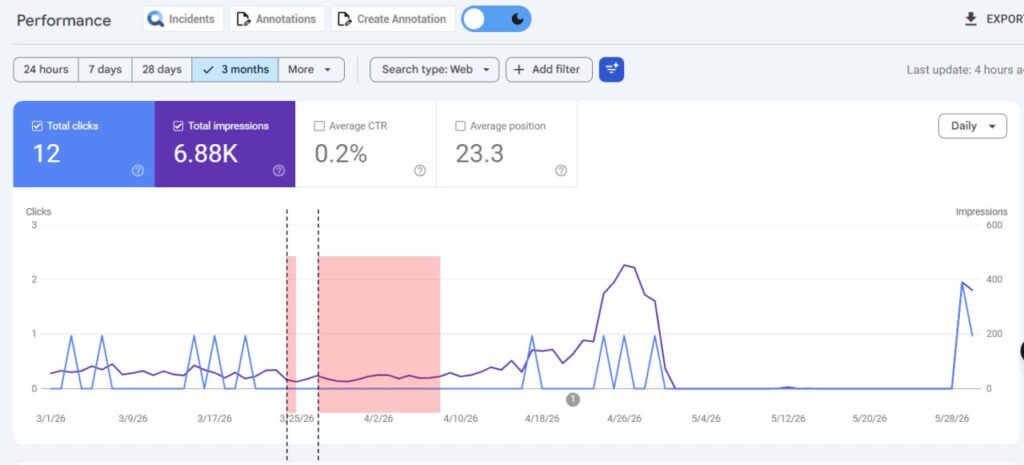Toggle the dark mode switch
Screen dimensions: 1024x465
pyautogui.click(x=496, y=19)
